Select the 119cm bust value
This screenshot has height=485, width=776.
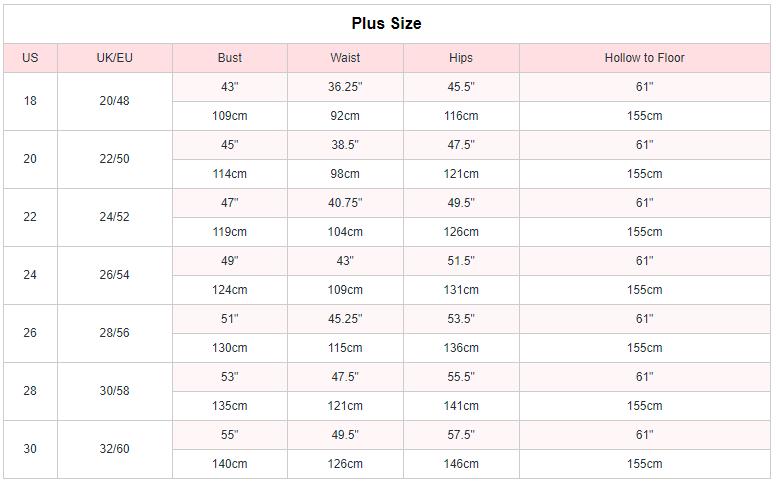click(x=229, y=232)
